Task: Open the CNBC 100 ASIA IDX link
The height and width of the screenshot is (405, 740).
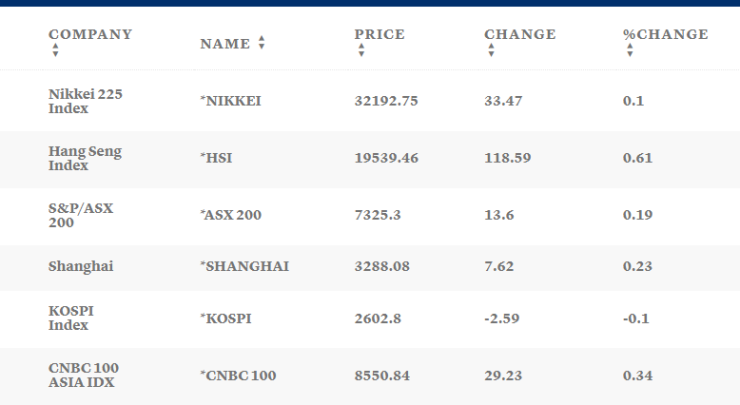Action: 83,376
